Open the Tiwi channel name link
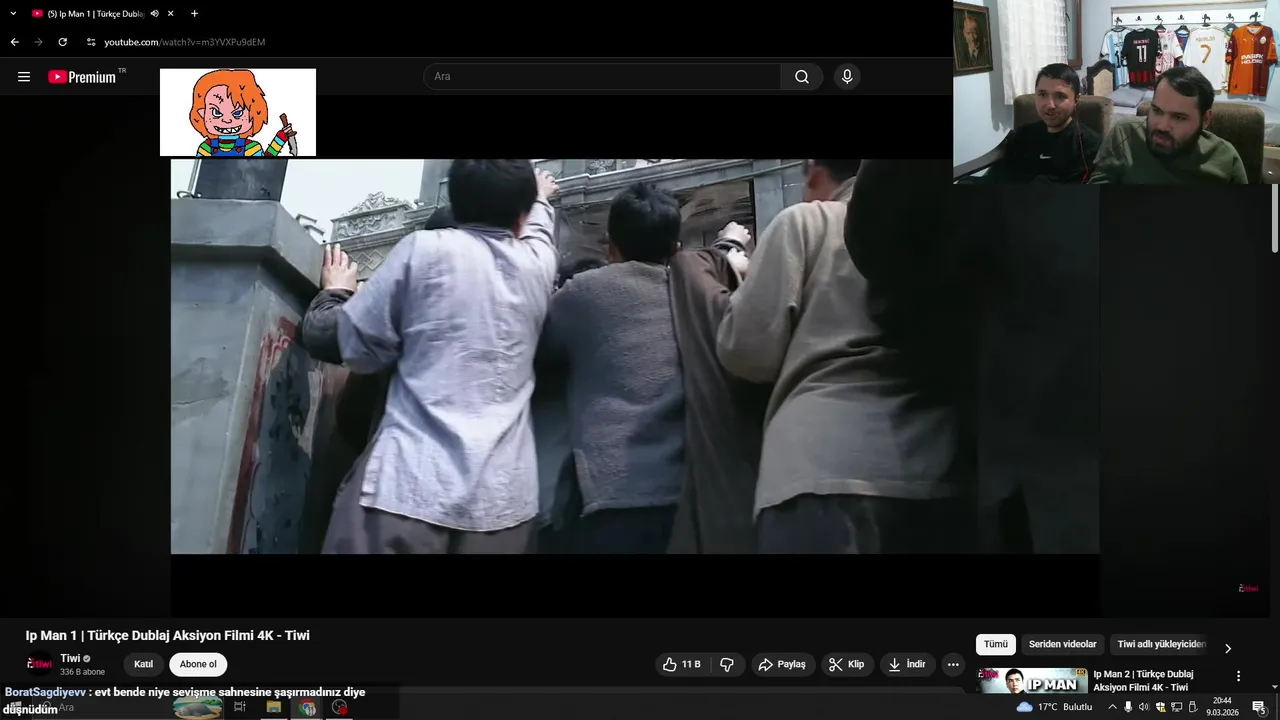This screenshot has height=720, width=1280. [x=70, y=658]
